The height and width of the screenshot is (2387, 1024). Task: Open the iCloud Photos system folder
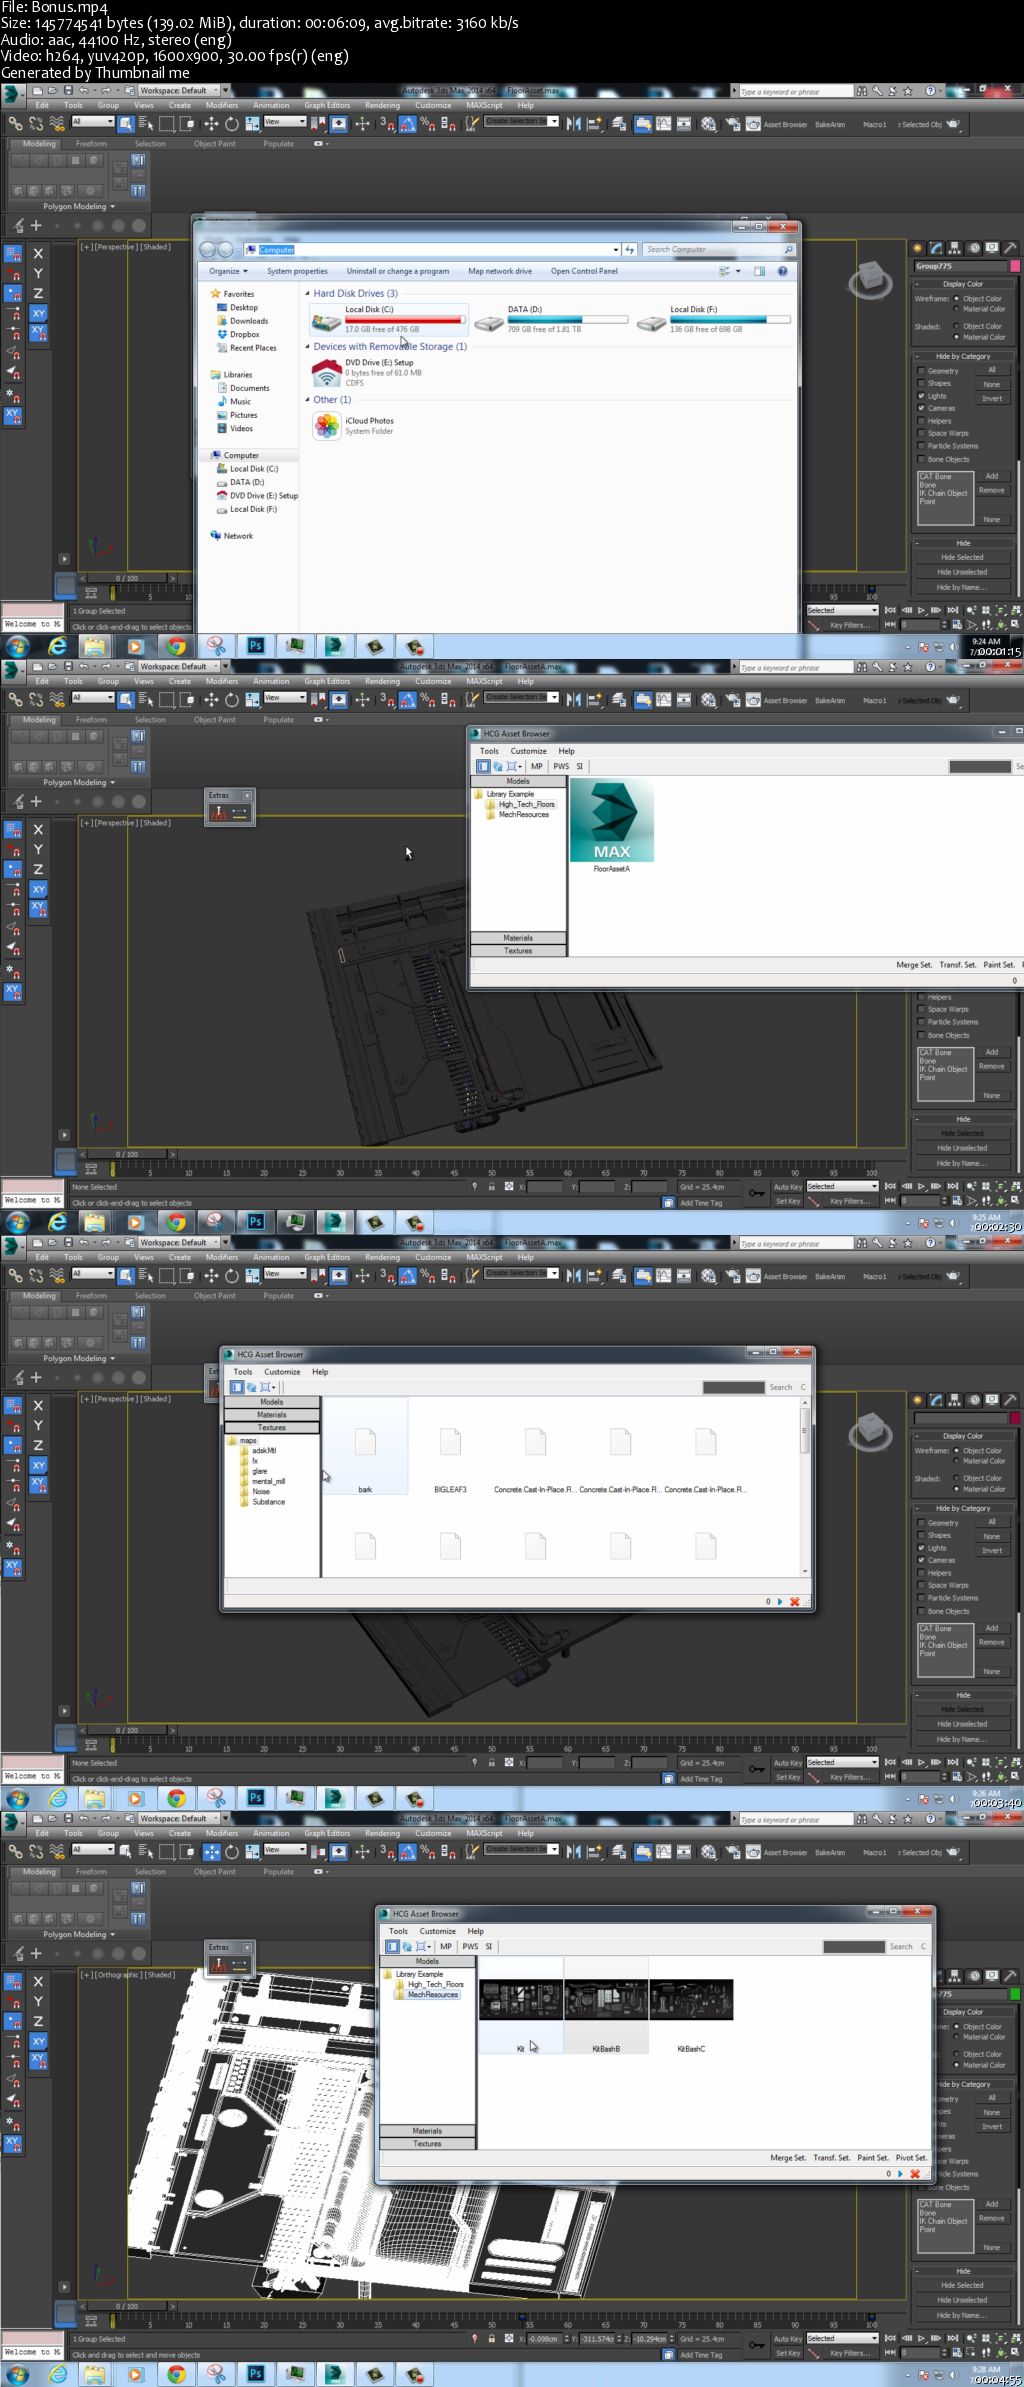coord(354,426)
